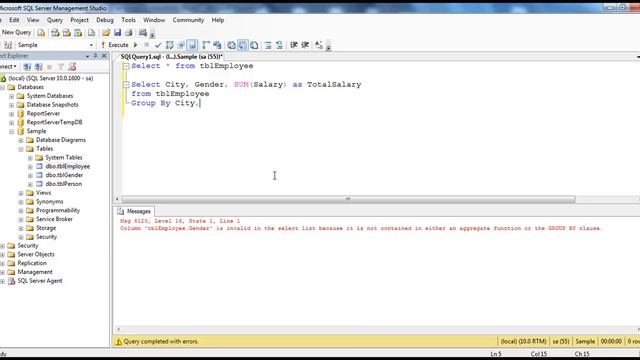Click the Open File folder icon
The height and width of the screenshot is (360, 640).
coord(106,33)
